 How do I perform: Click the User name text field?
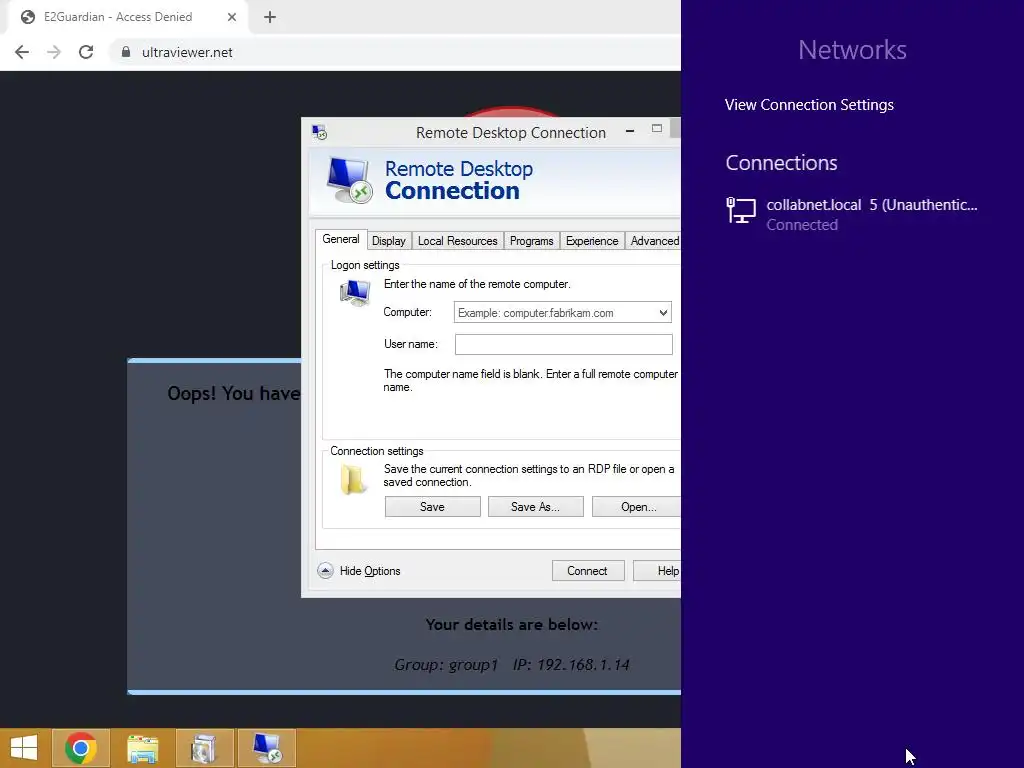coord(564,344)
